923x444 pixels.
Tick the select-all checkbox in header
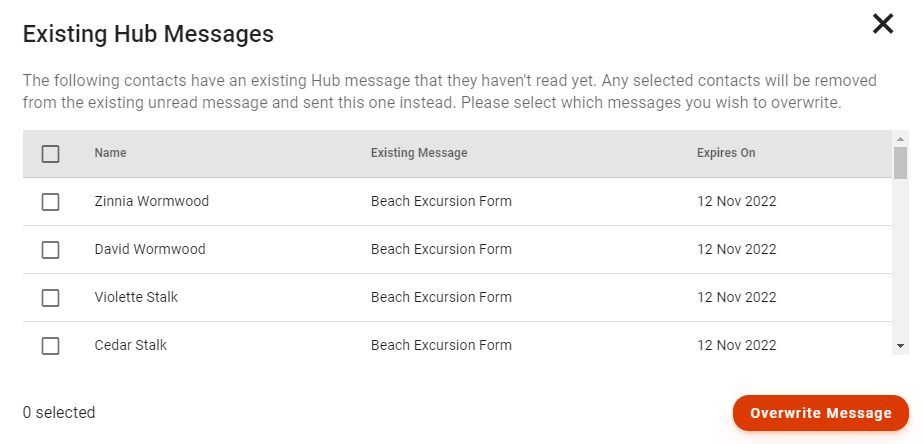click(x=51, y=154)
